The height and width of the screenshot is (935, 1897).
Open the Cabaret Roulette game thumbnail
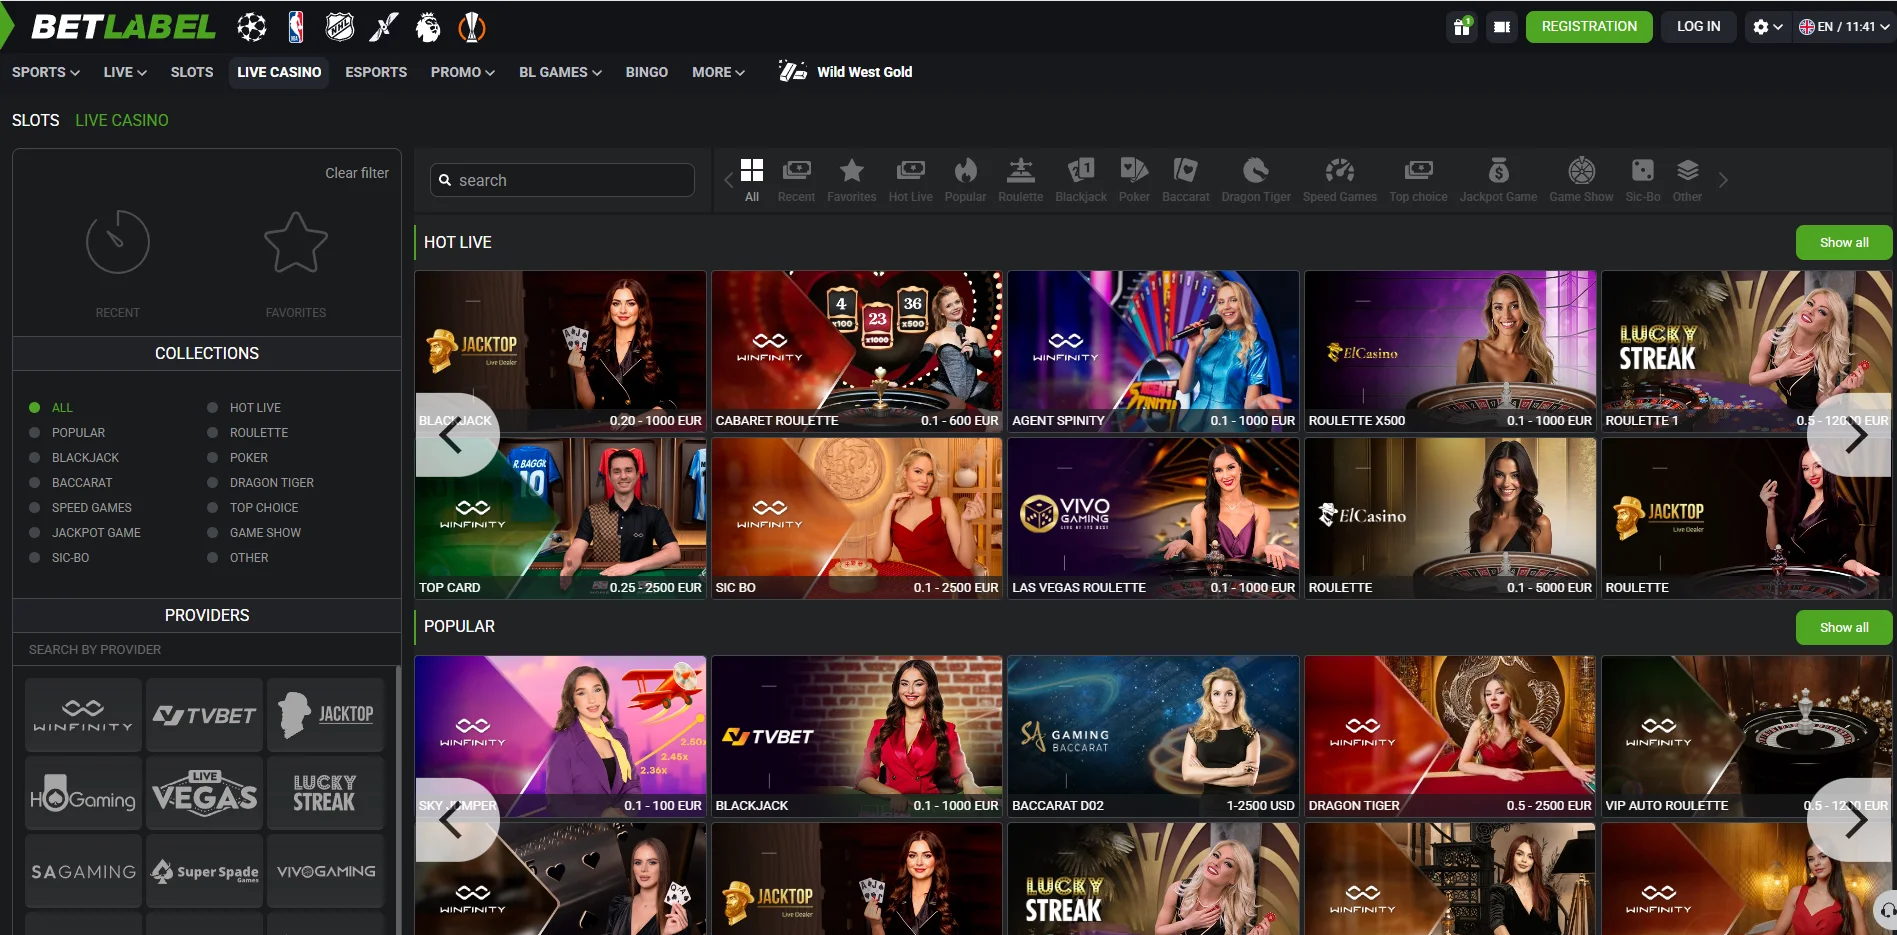[857, 351]
